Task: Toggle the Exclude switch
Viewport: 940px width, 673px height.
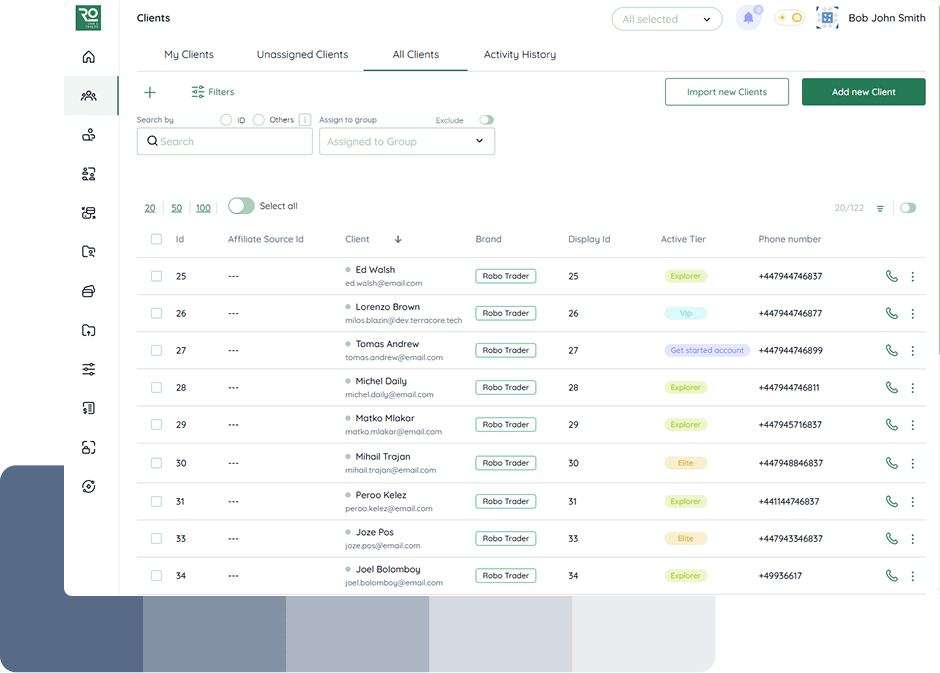Action: pyautogui.click(x=486, y=120)
